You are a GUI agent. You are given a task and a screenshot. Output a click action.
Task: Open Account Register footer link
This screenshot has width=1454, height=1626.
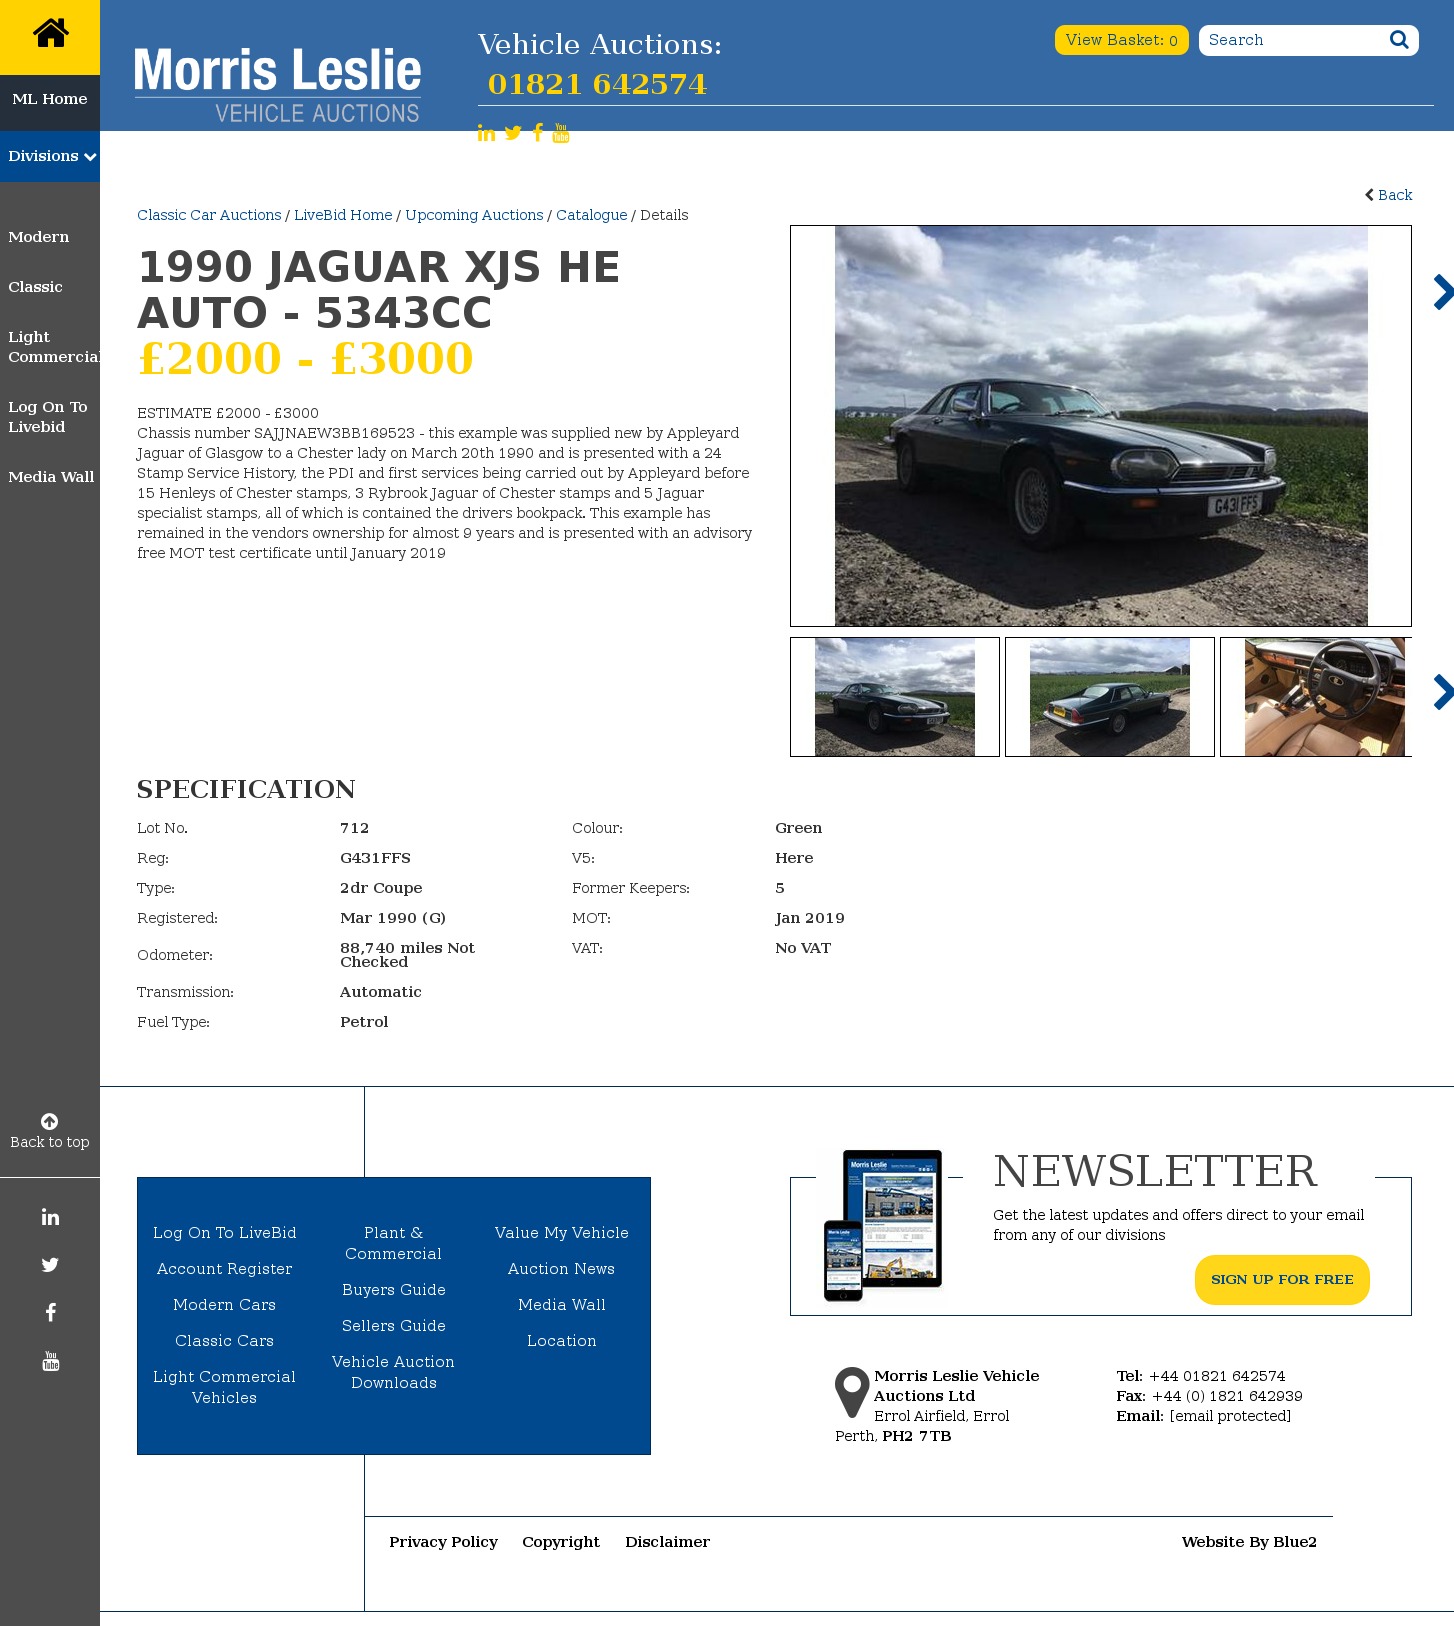click(x=225, y=1269)
